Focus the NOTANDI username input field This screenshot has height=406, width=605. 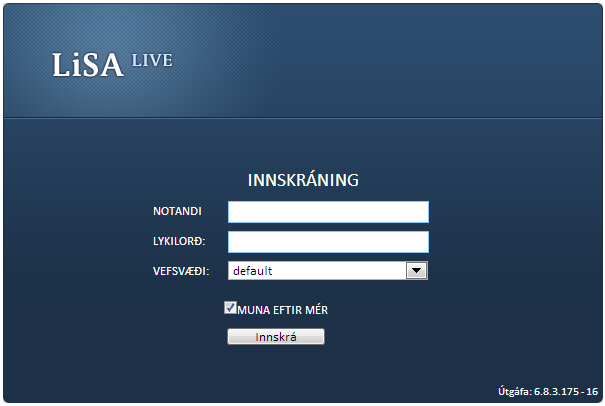[328, 212]
